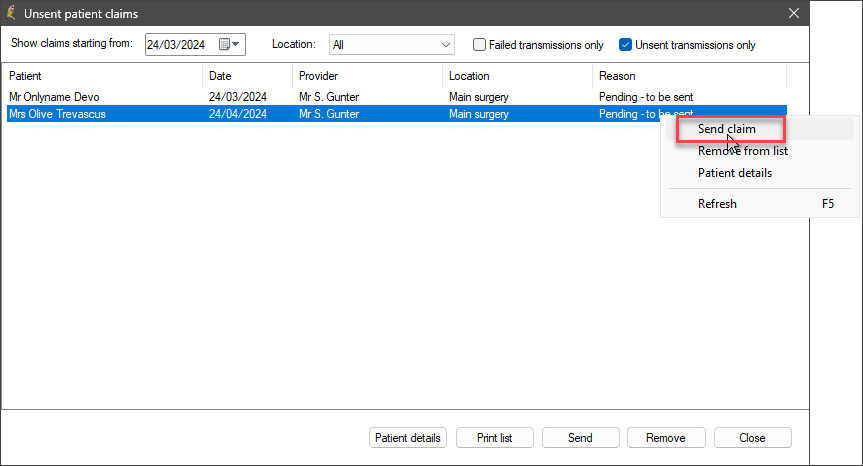Click Mr S. Gunter in Devo row
The width and height of the screenshot is (863, 466).
point(329,97)
